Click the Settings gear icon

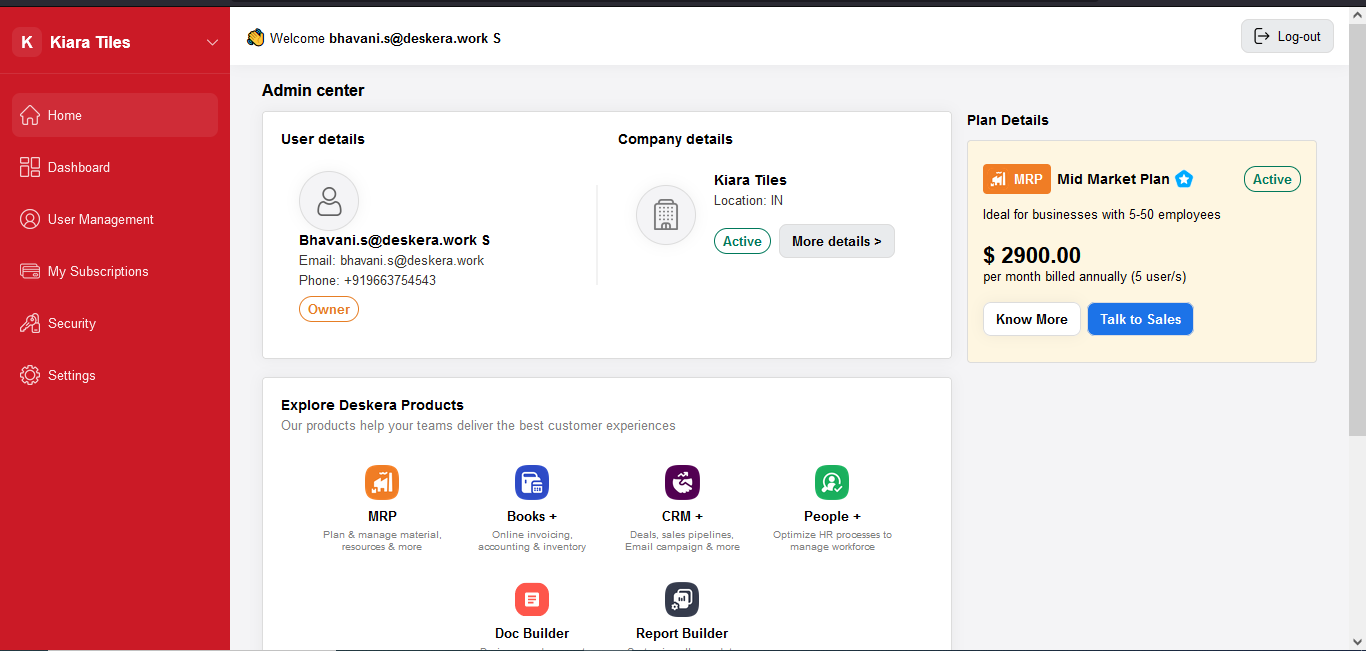point(30,375)
